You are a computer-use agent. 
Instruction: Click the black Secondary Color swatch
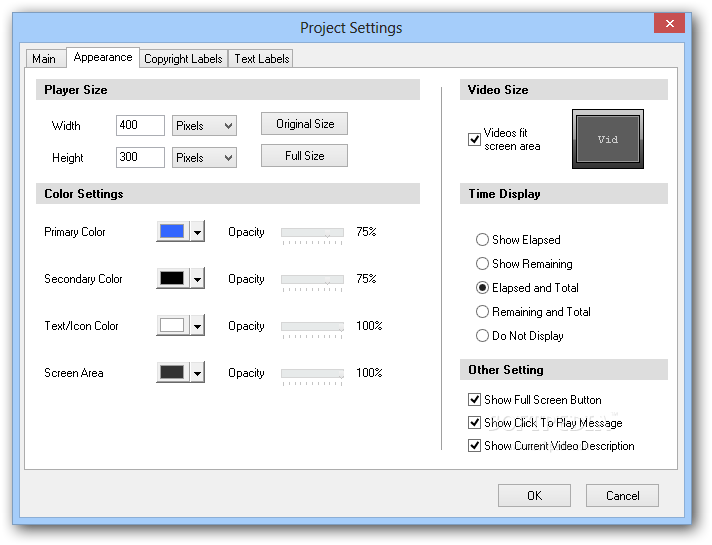[x=172, y=279]
